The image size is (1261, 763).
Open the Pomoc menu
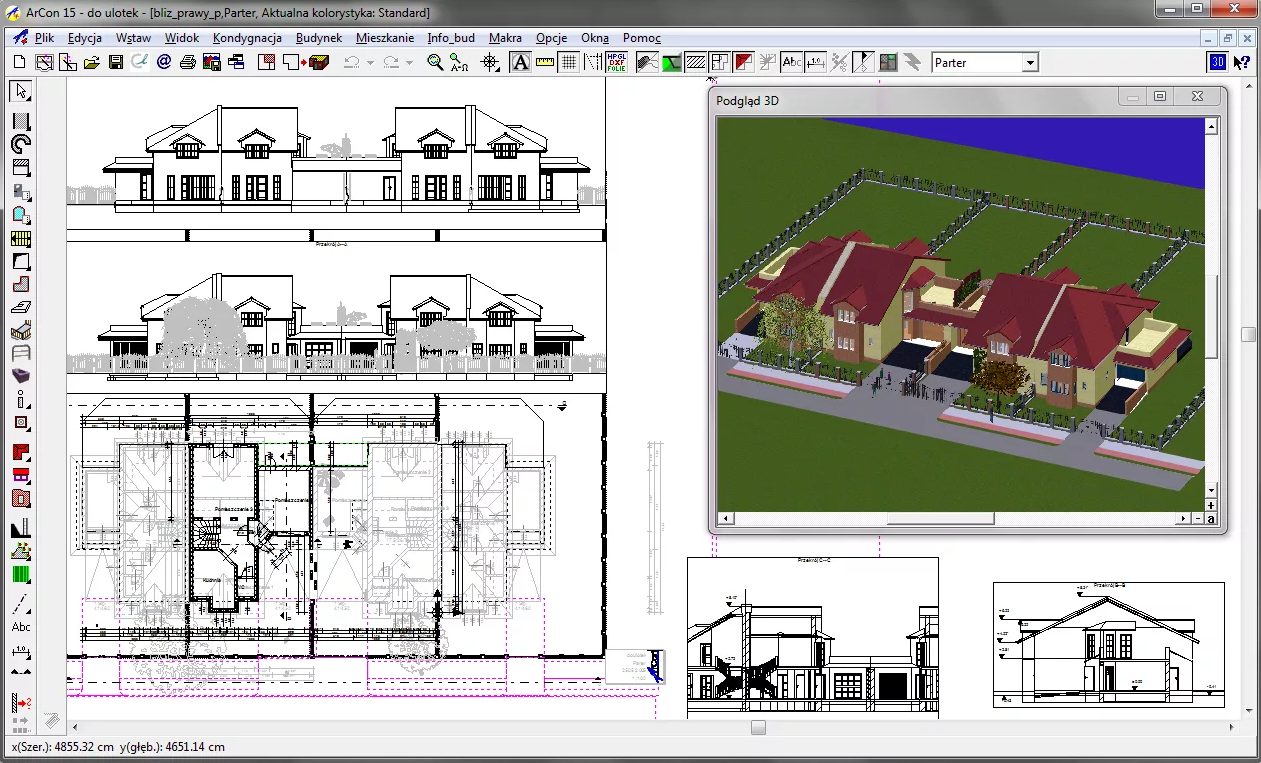click(x=641, y=38)
